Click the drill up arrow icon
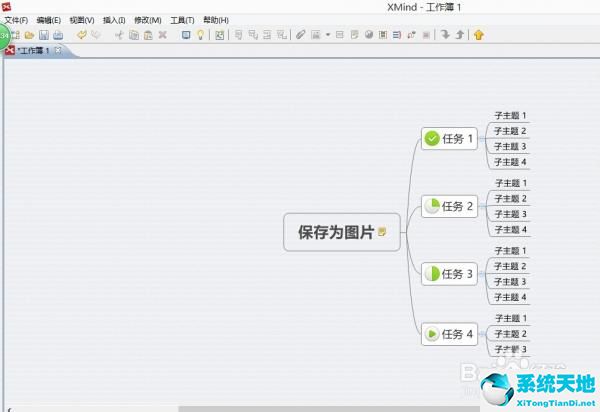The image size is (600, 412). [x=460, y=35]
